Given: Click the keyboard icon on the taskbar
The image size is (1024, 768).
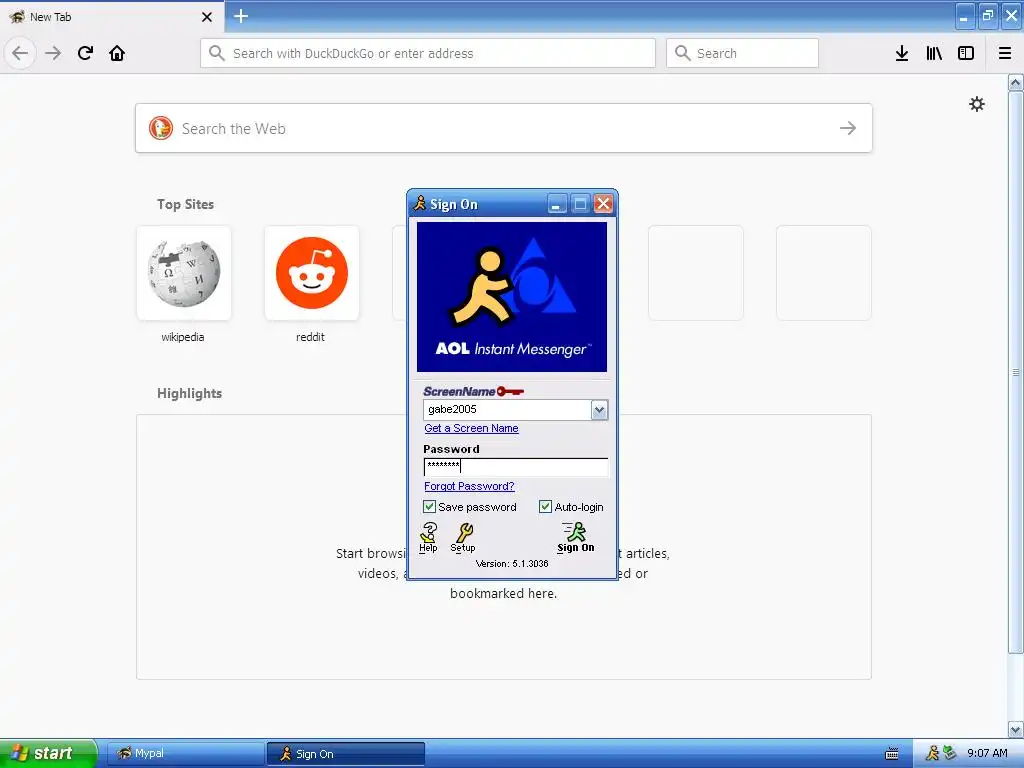Looking at the screenshot, I should (891, 754).
